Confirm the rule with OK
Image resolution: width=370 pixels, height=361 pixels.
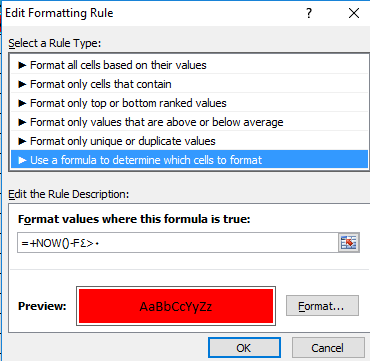[244, 348]
